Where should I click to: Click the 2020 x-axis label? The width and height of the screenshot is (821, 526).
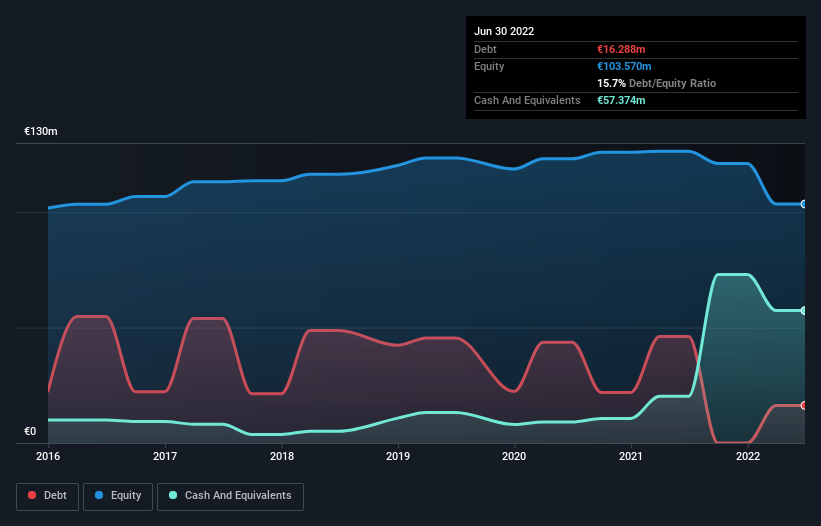(514, 456)
